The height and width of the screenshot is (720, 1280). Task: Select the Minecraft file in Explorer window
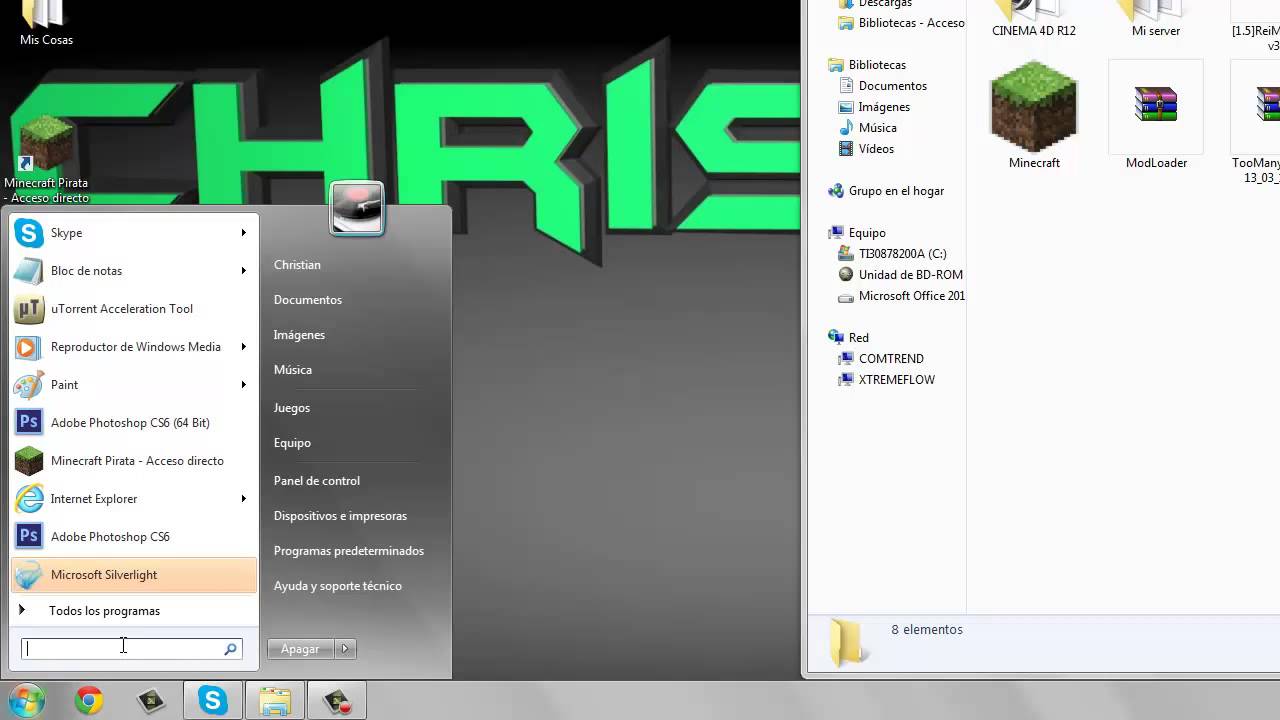pyautogui.click(x=1034, y=115)
